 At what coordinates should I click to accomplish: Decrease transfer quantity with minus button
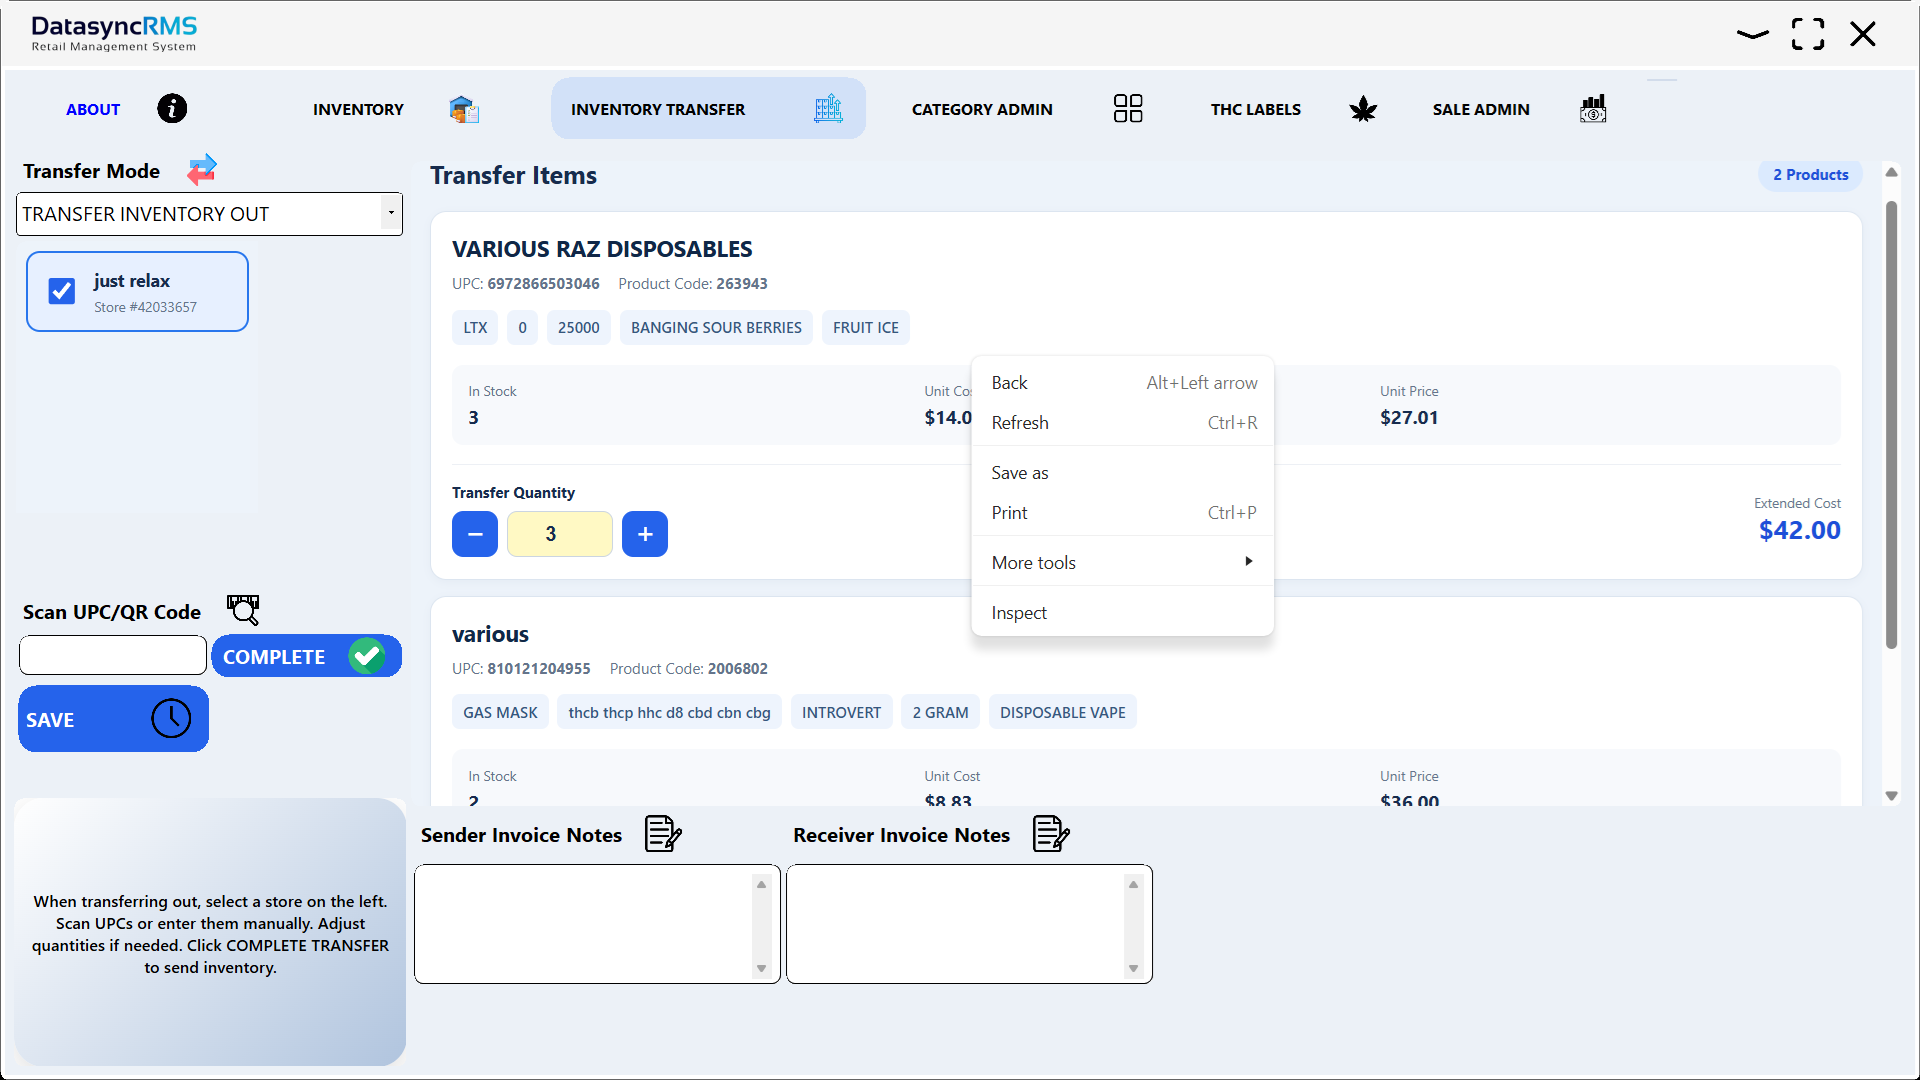475,534
